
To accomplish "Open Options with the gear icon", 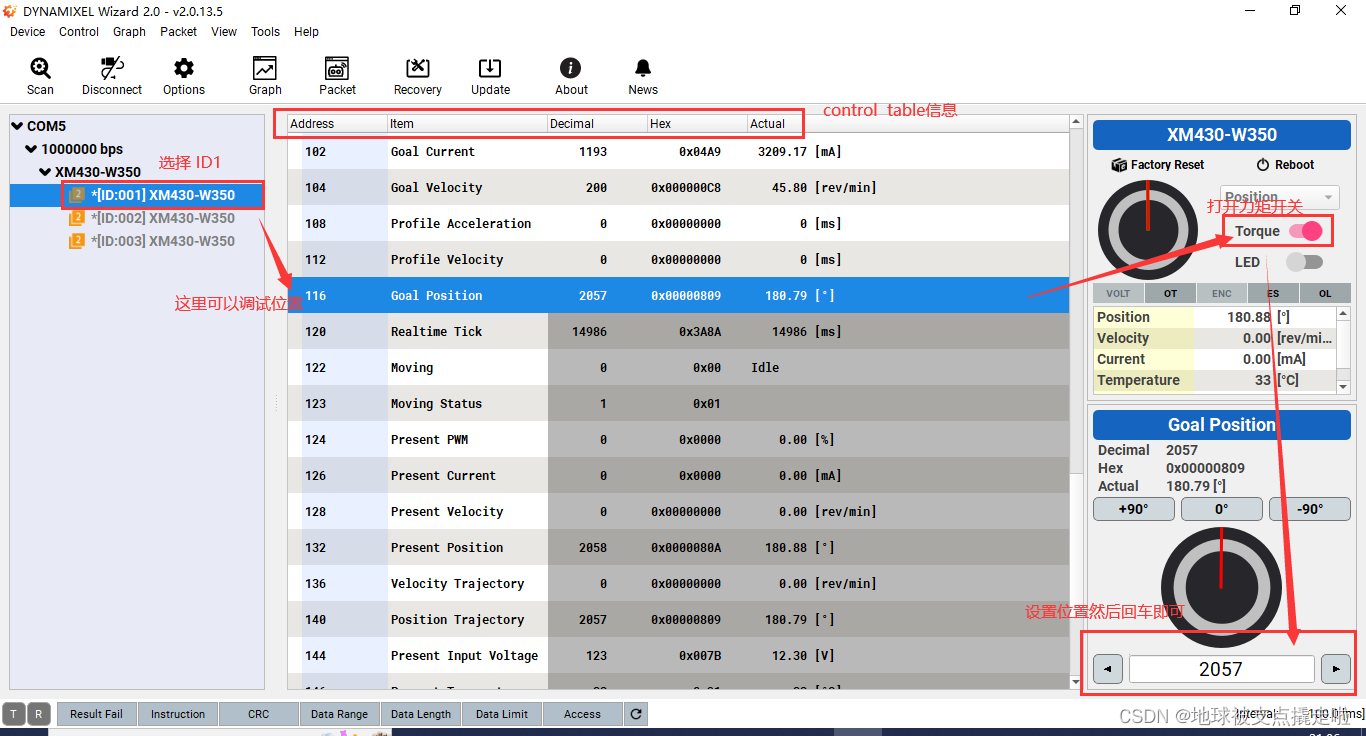I will pos(184,75).
